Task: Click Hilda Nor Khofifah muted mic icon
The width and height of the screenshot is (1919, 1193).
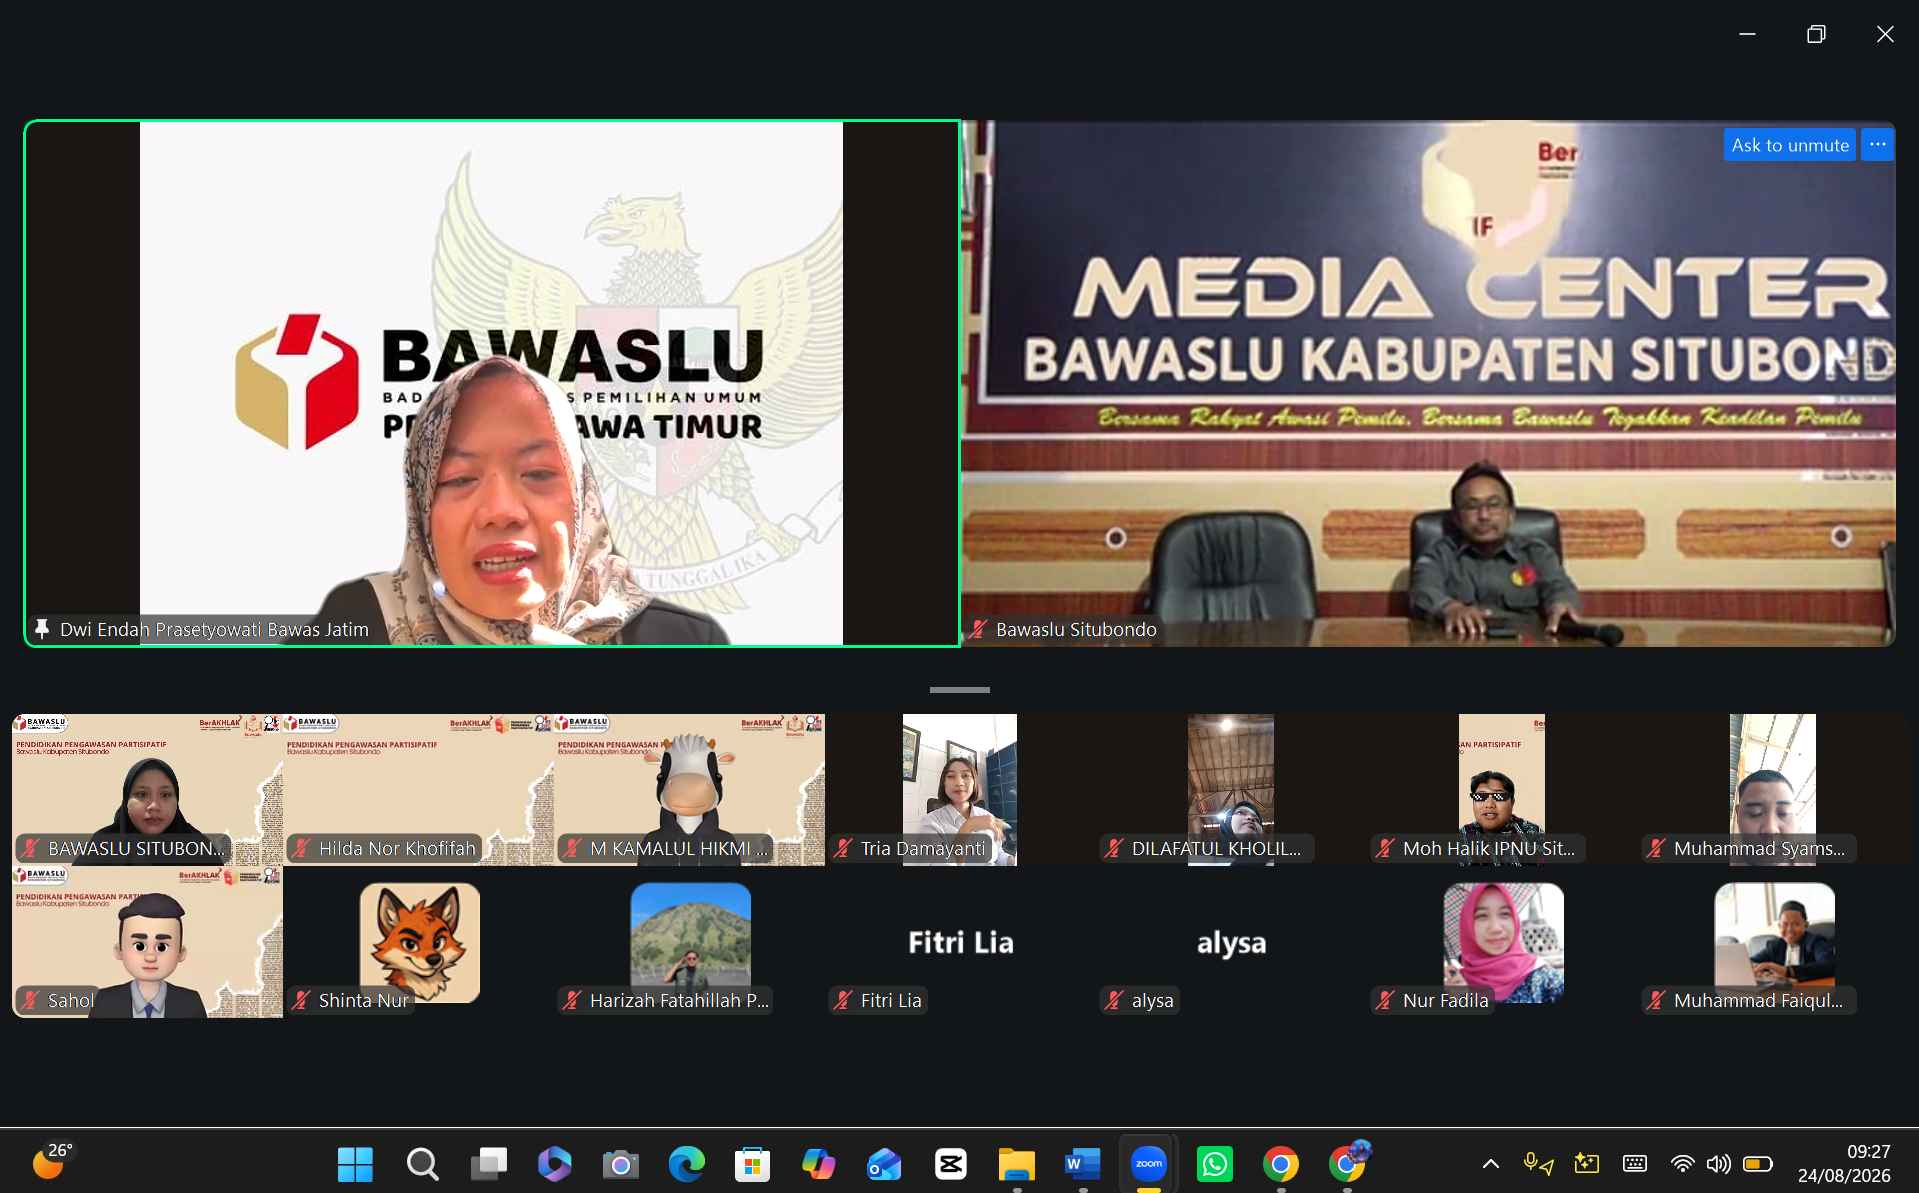Action: coord(301,848)
